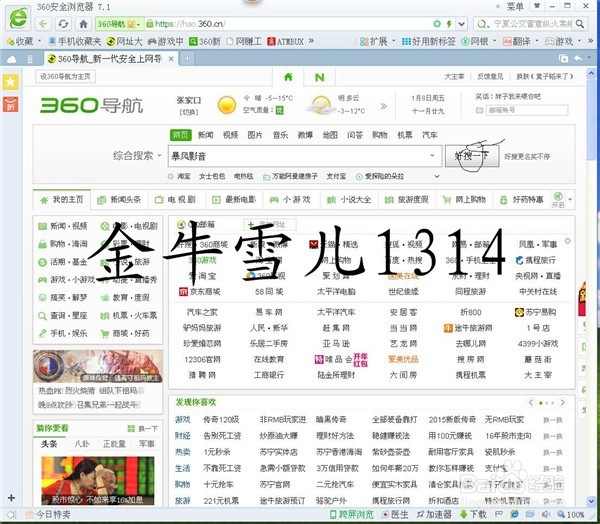This screenshot has width=600, height=524.
Task: Click next arrow in 发现你喜欢 panel
Action: pyautogui.click(x=562, y=403)
